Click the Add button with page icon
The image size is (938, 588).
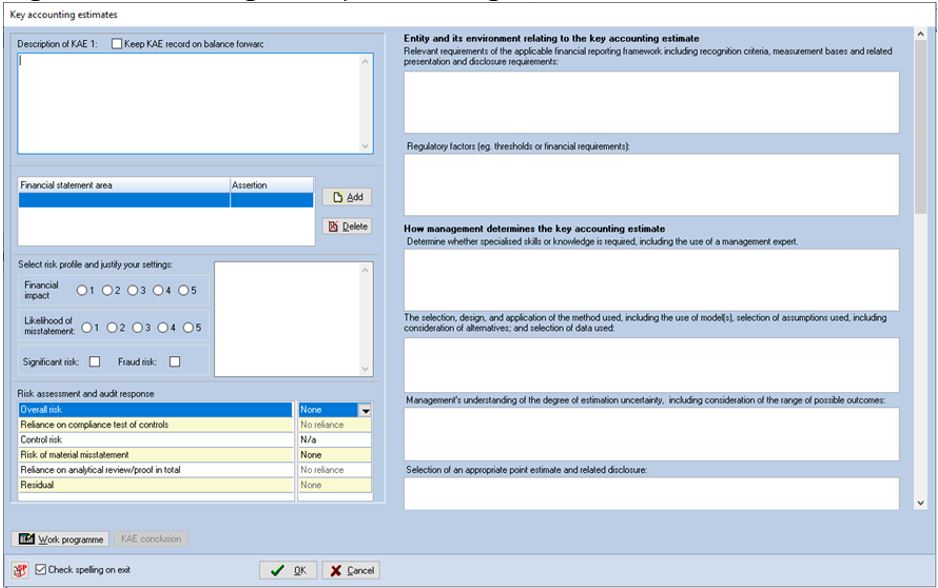347,197
